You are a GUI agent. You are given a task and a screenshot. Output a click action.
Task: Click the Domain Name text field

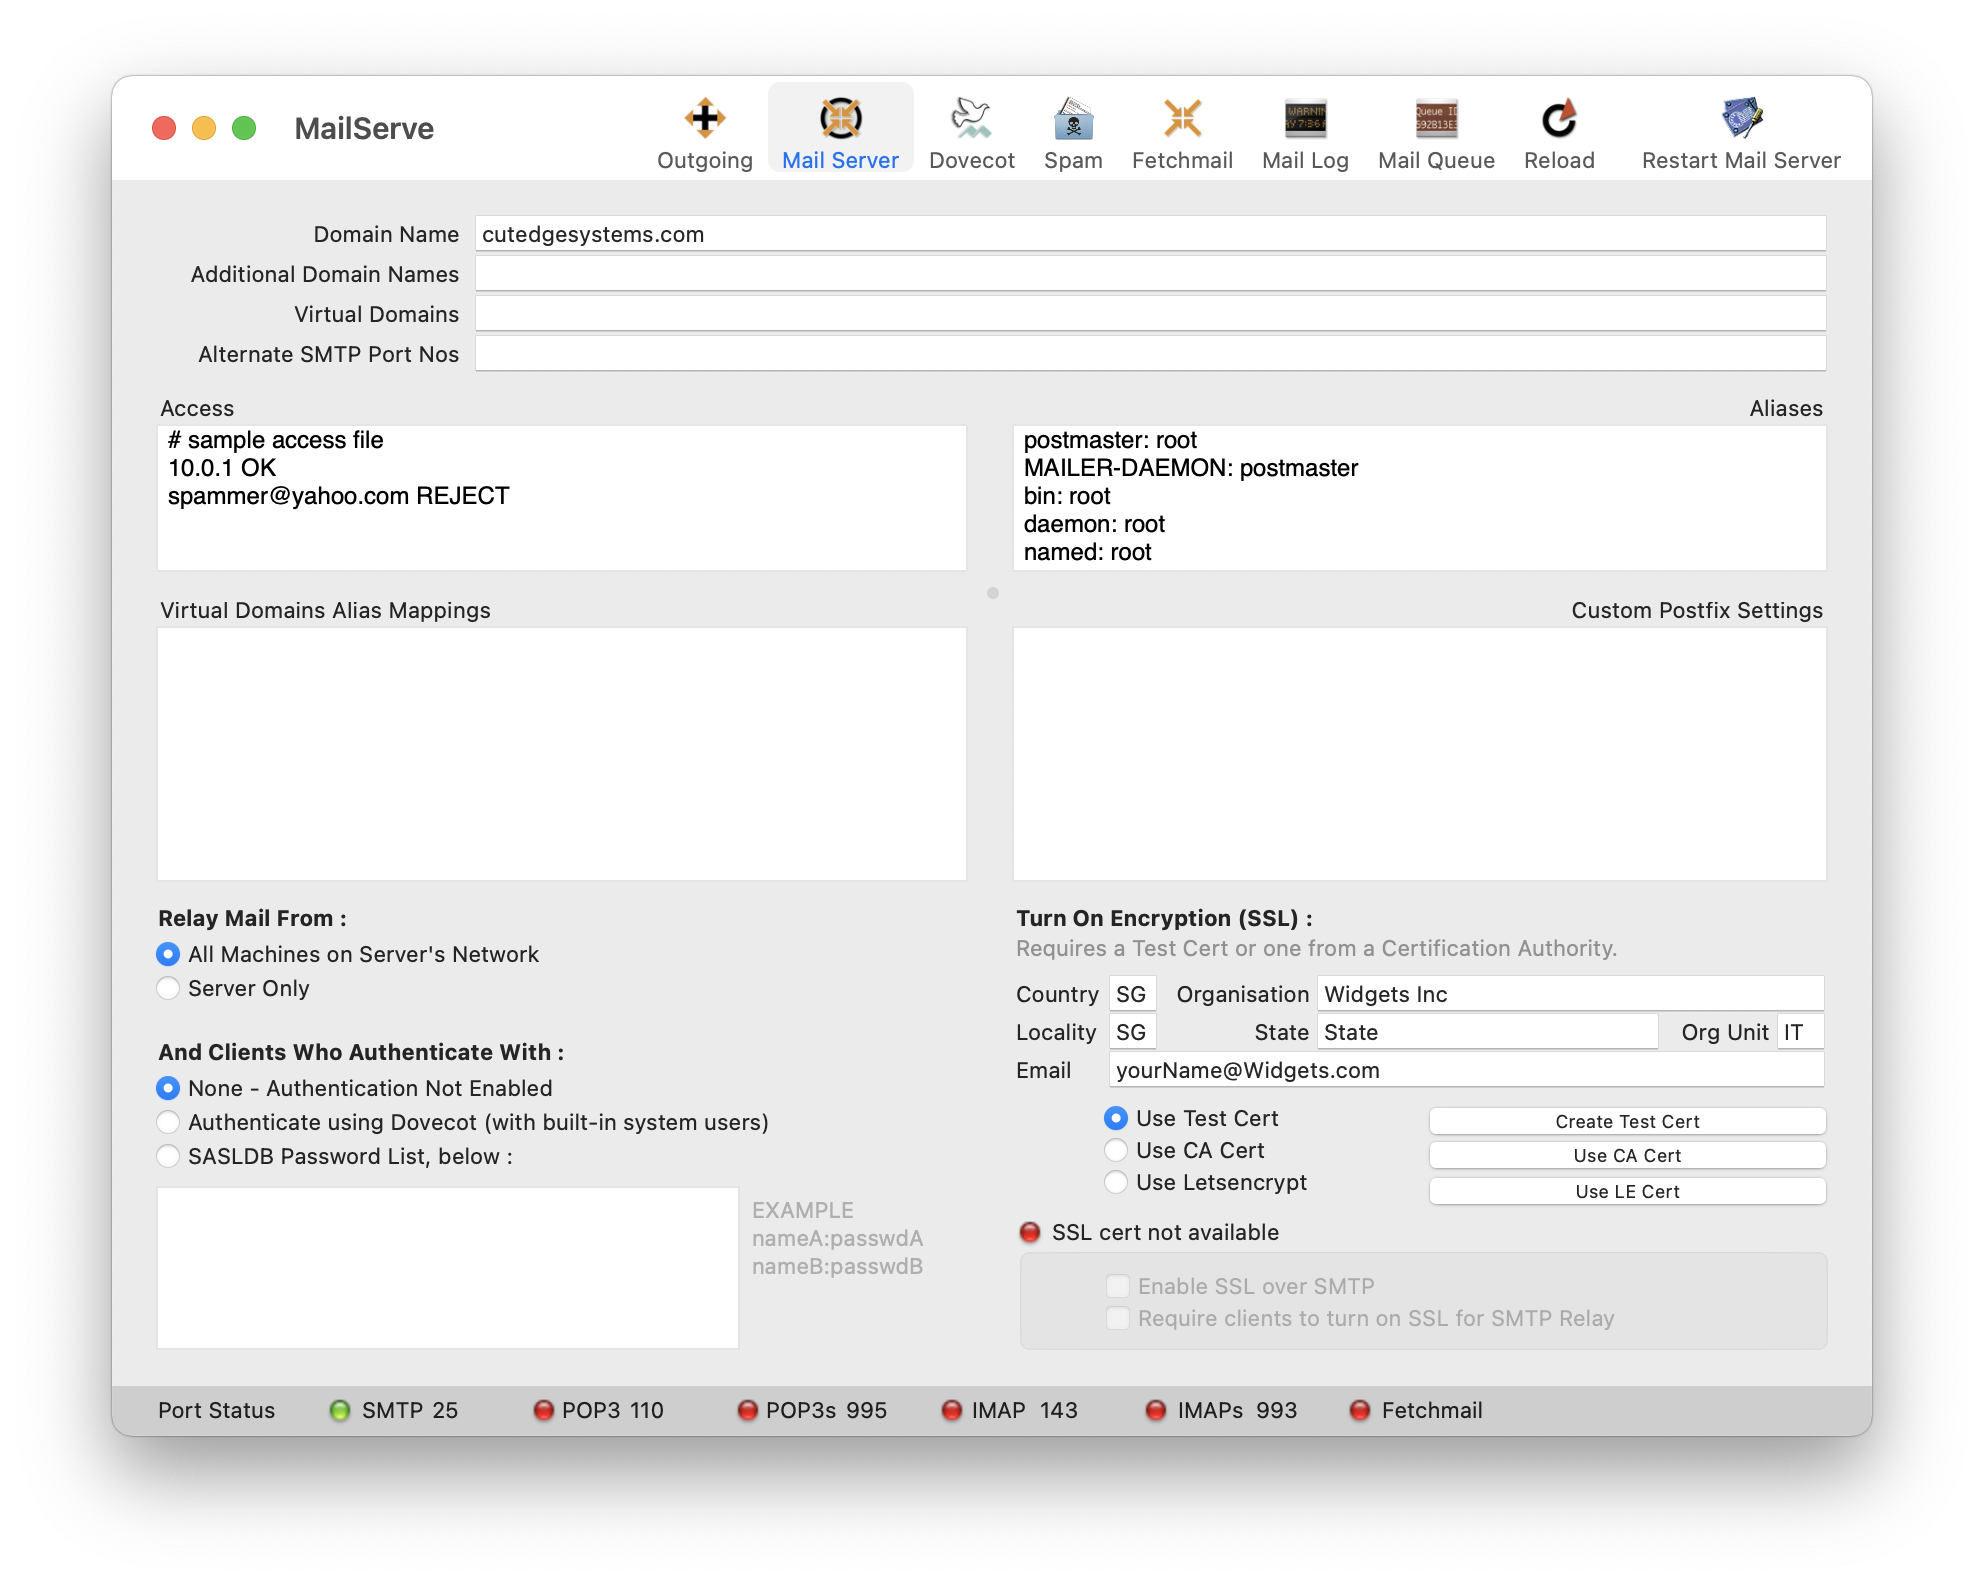[x=1150, y=234]
